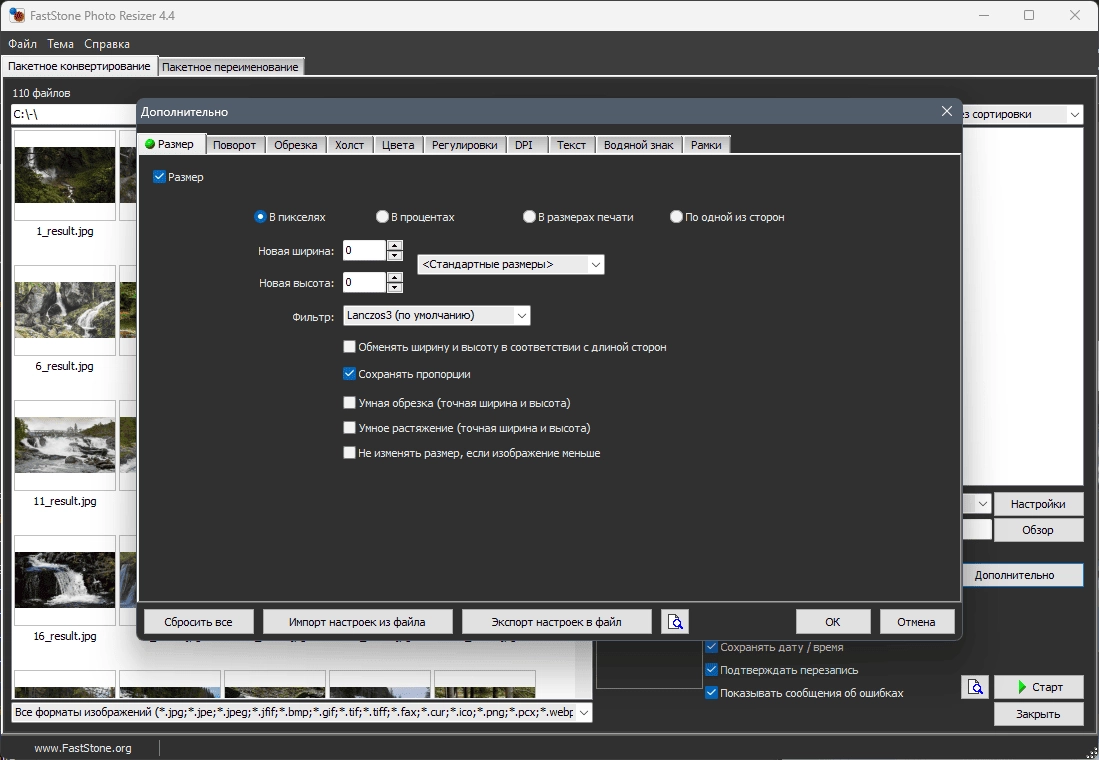Click the Новая ширина input field

pyautogui.click(x=364, y=250)
